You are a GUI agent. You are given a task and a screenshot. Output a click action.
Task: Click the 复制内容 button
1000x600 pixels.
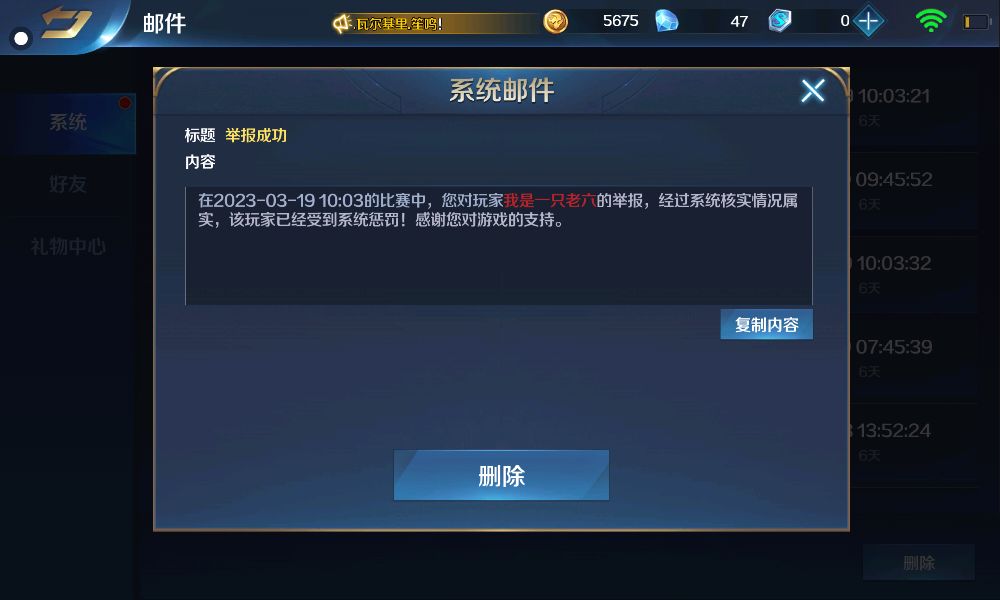pos(767,325)
